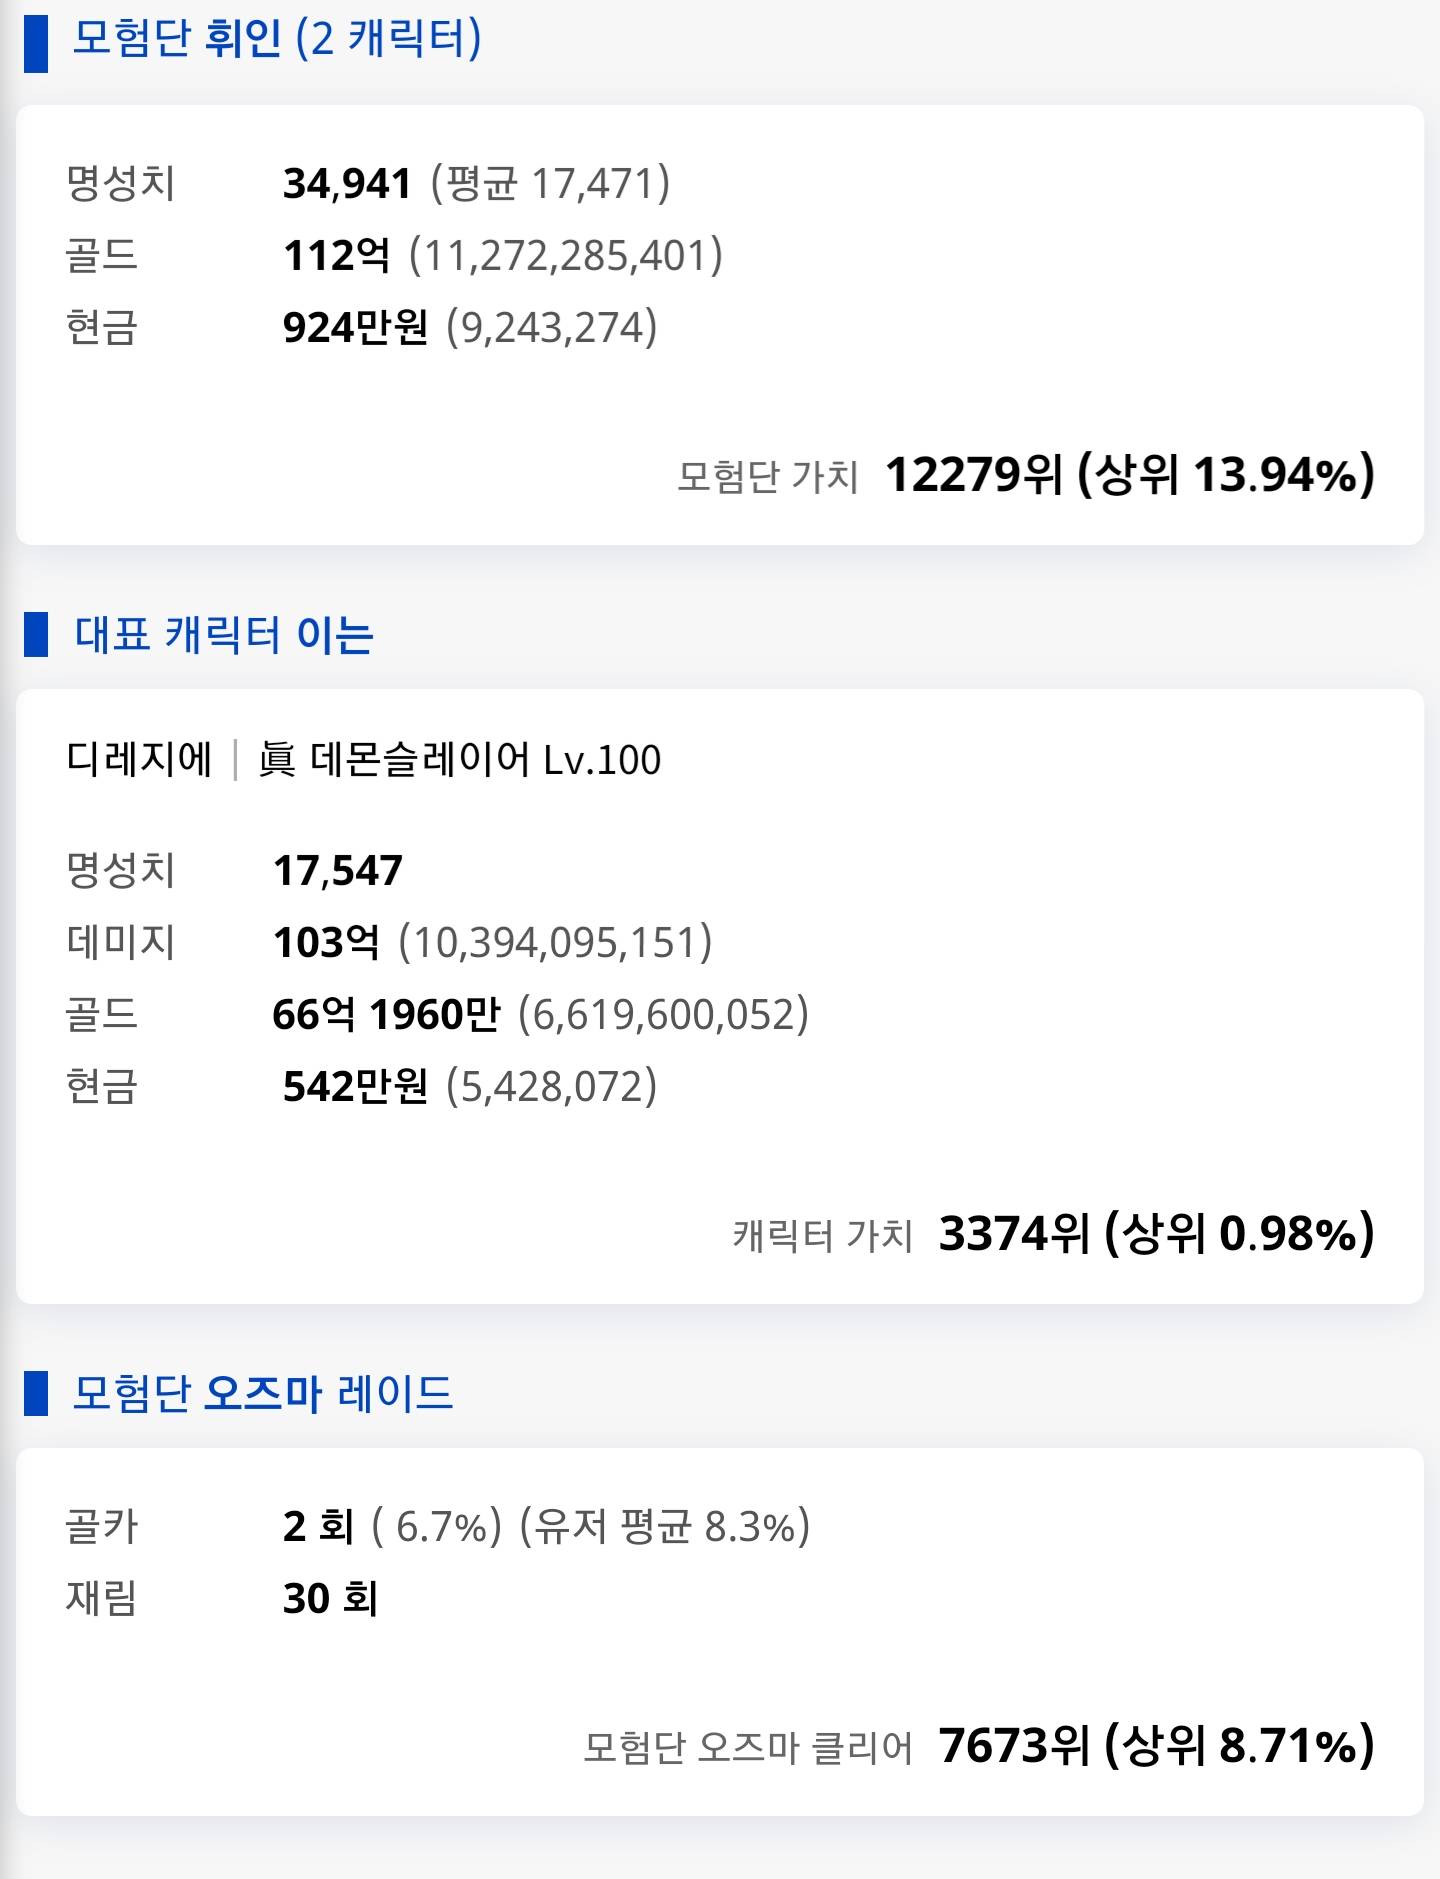
Task: Click the blue marker beside 모험단 오즈마 레이드
Action: tap(36, 1393)
